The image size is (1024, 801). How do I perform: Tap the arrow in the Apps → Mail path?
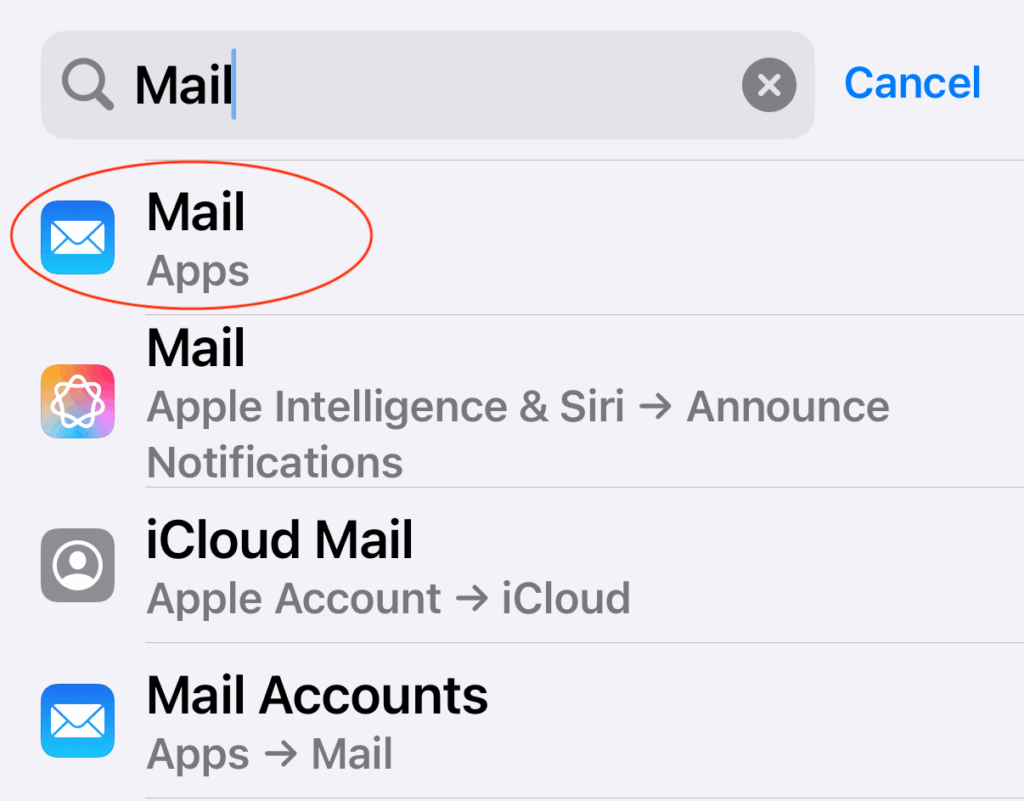(x=281, y=754)
